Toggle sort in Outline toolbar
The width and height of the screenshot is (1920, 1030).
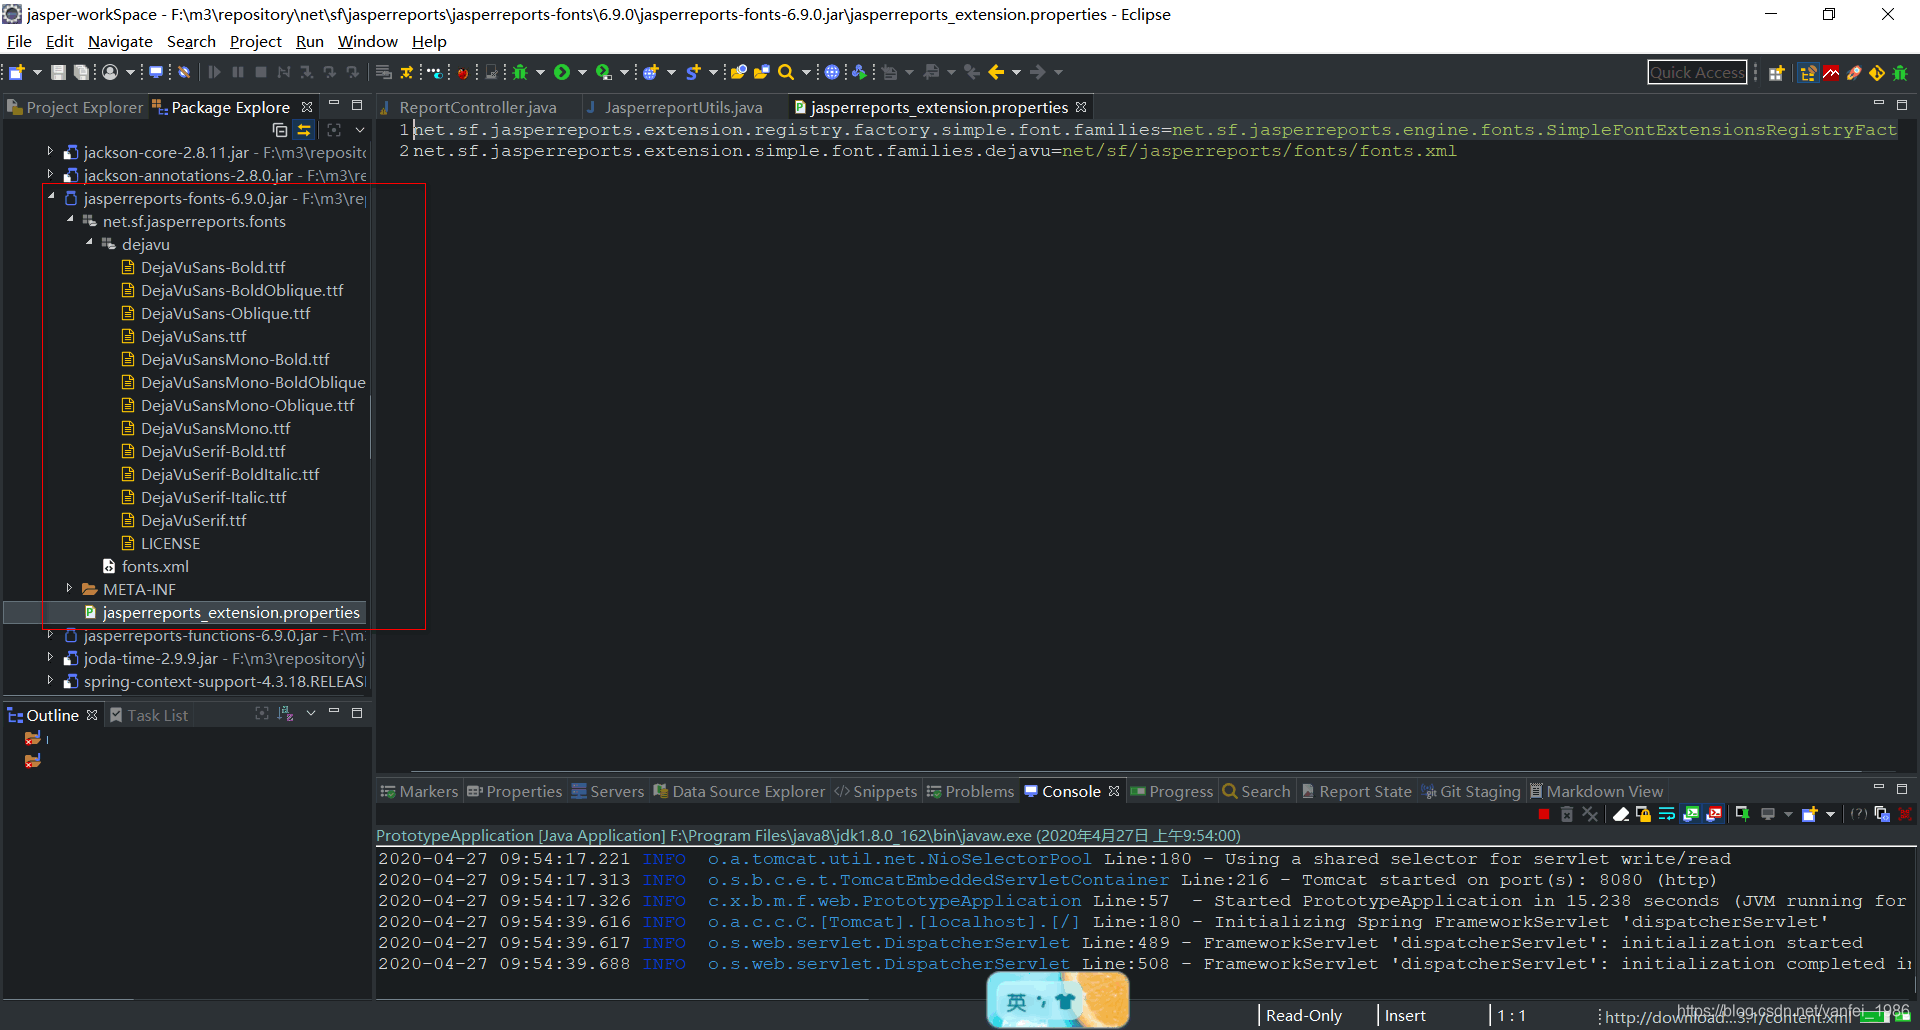[x=286, y=714]
